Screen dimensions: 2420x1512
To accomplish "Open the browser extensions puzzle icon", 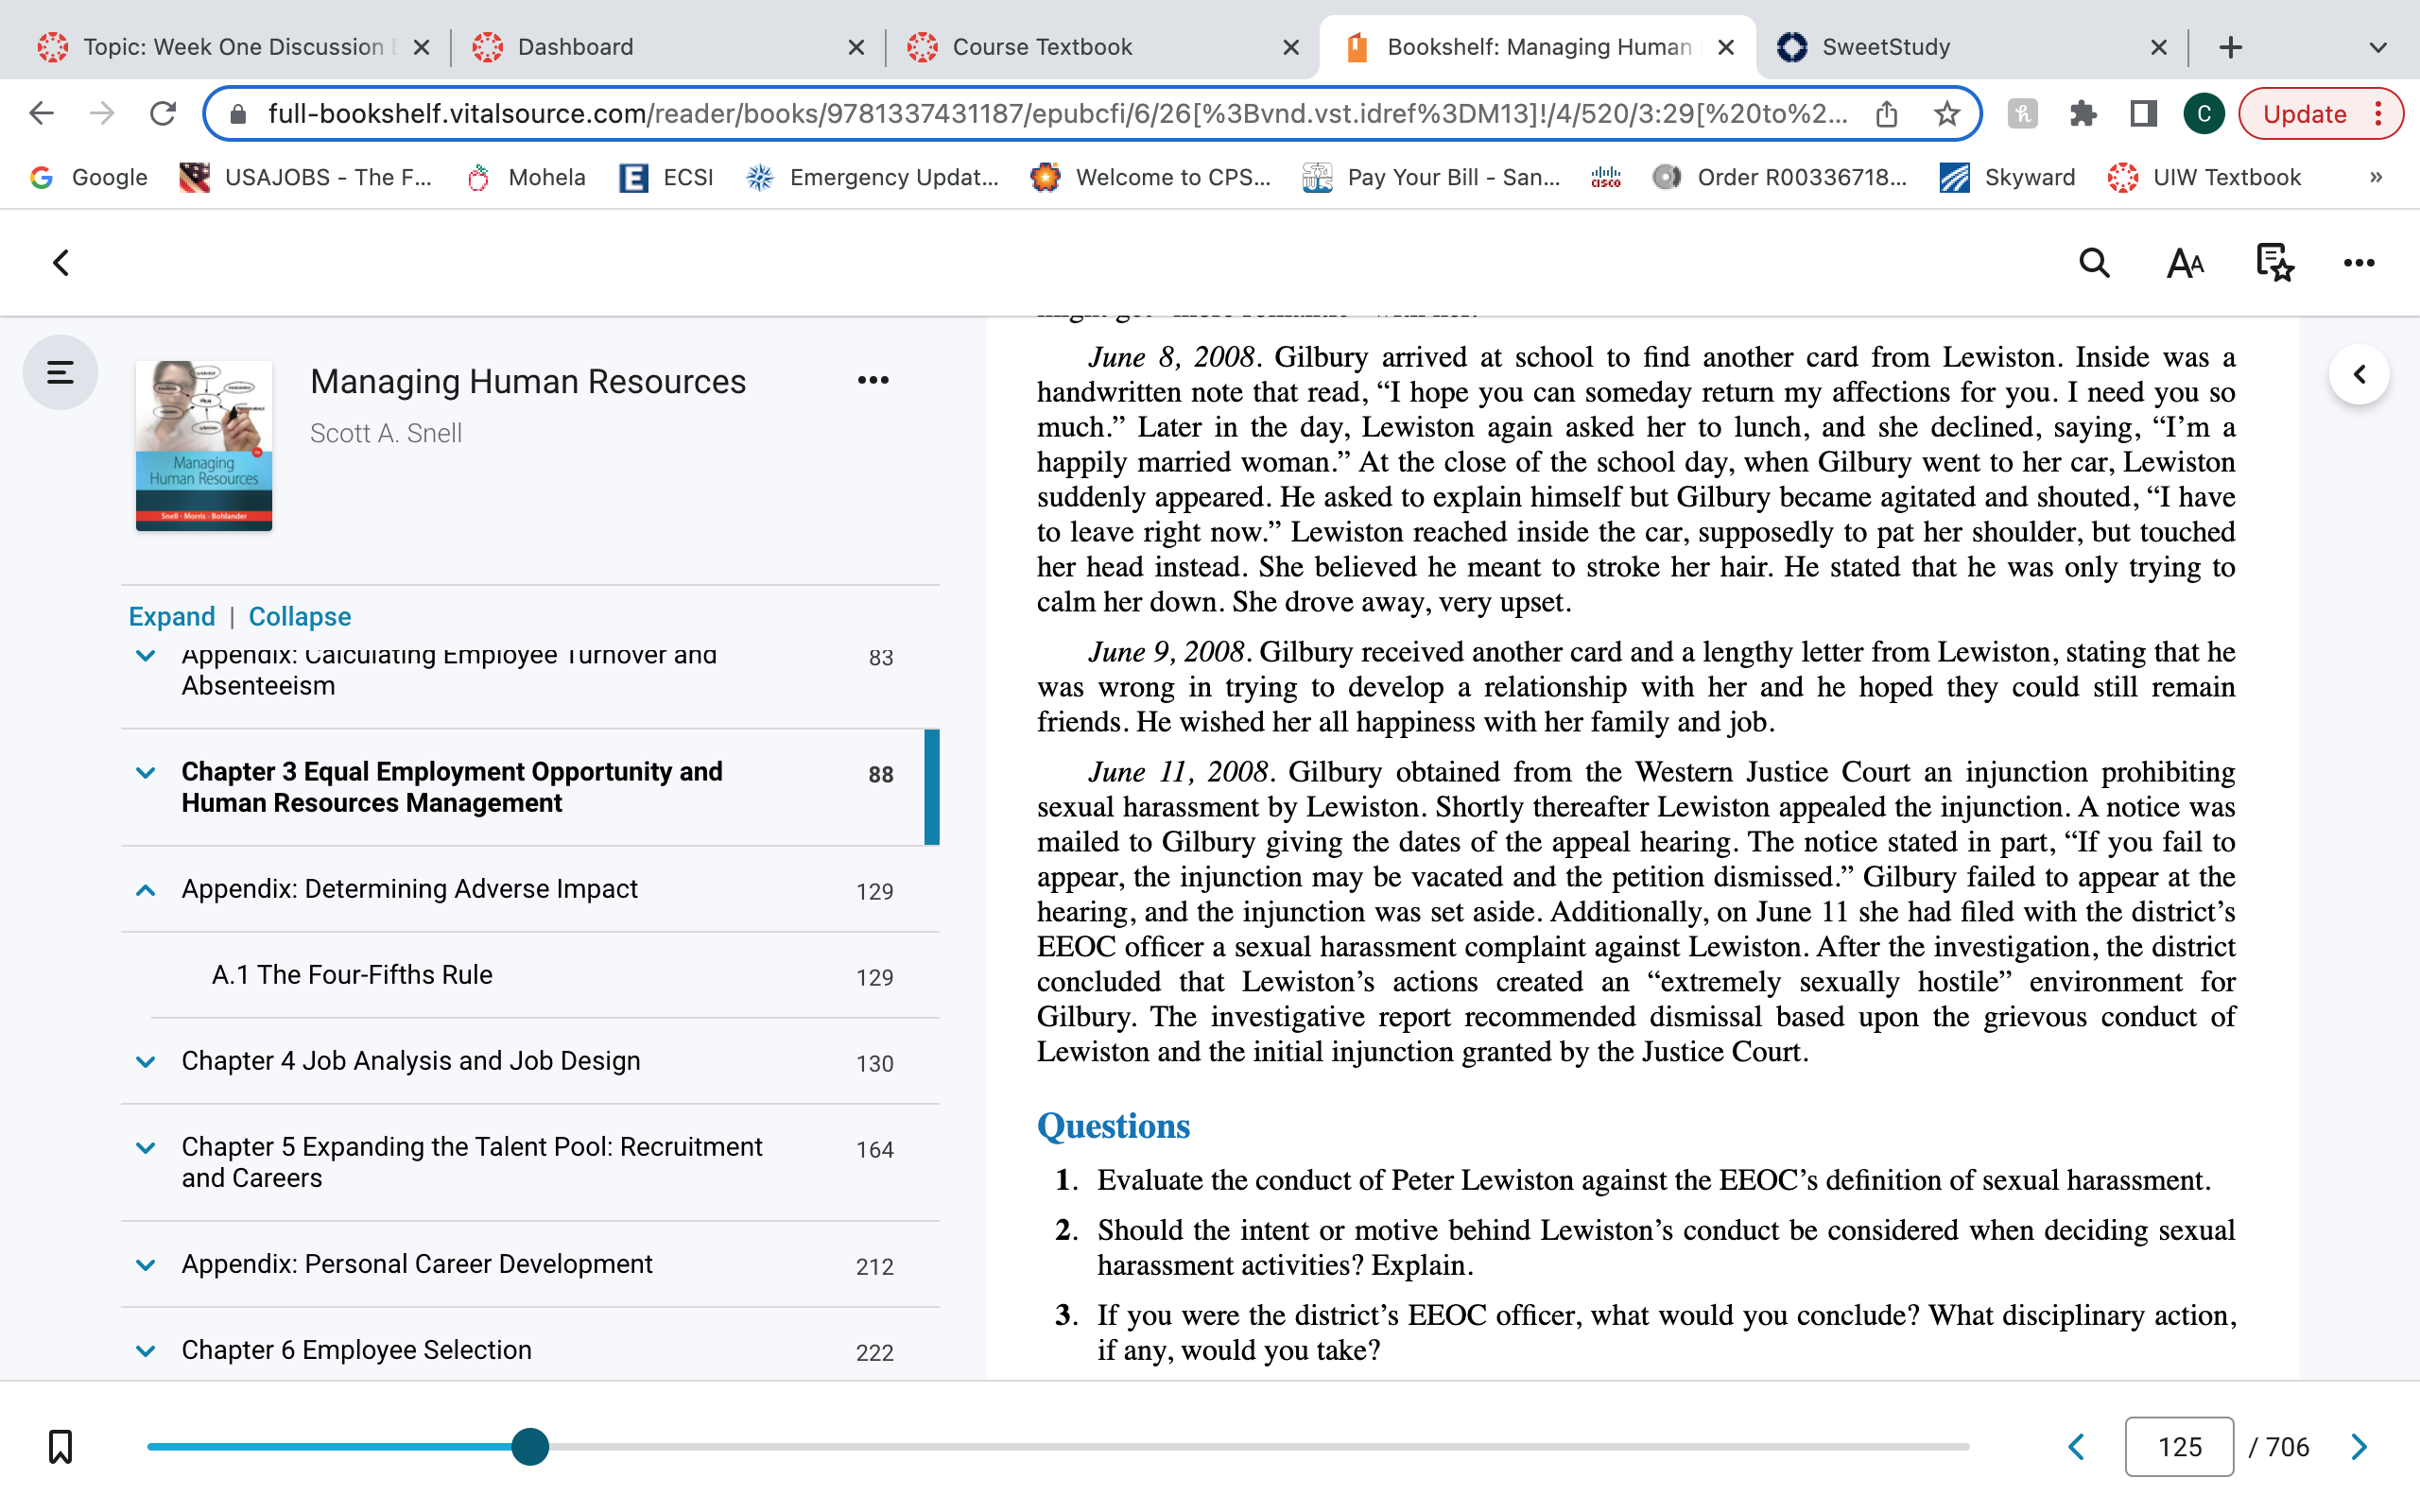I will [2083, 114].
